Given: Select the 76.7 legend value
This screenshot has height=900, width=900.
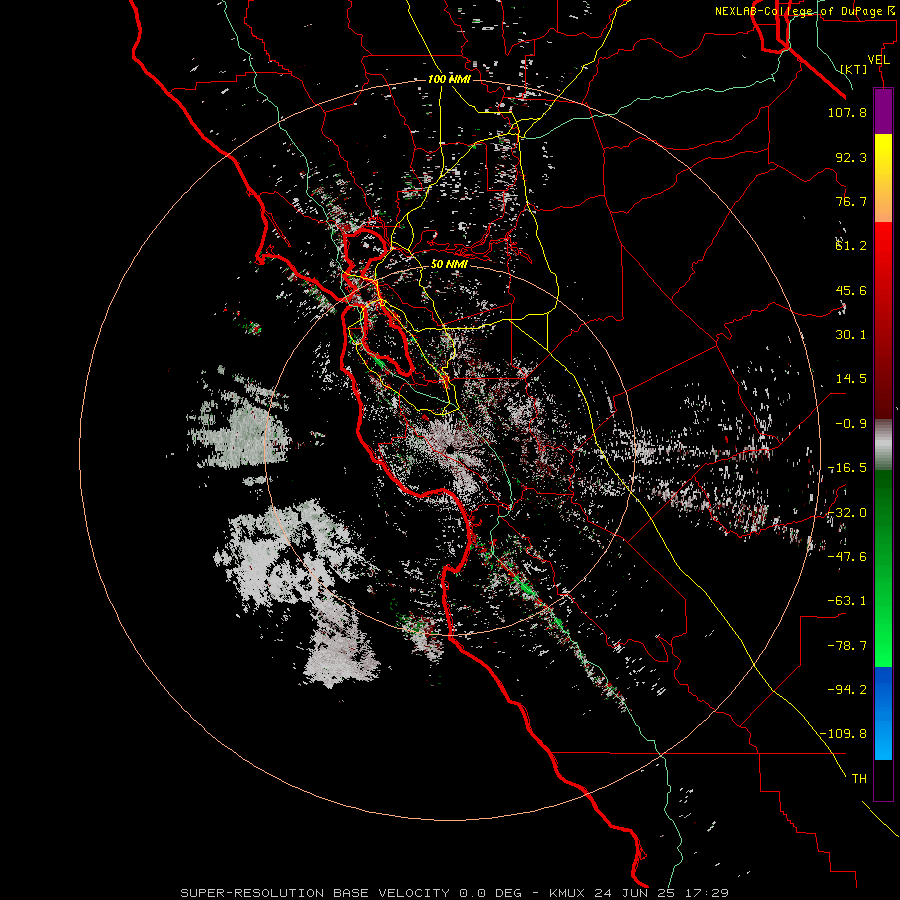Looking at the screenshot, I should (851, 201).
